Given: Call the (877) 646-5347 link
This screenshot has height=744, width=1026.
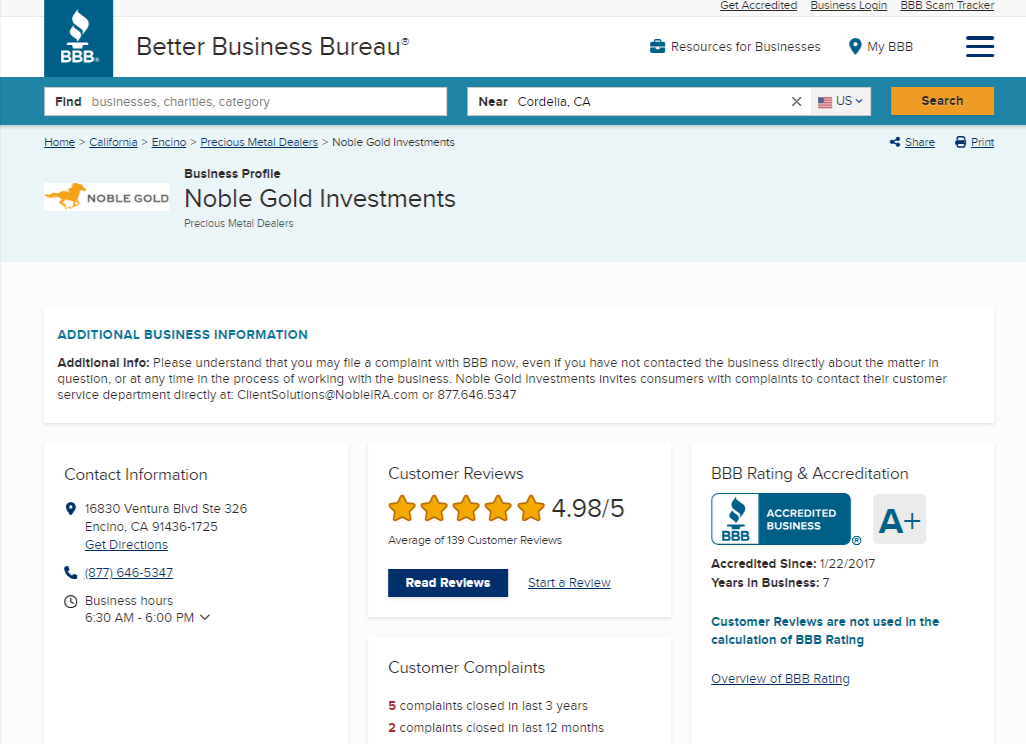Looking at the screenshot, I should pyautogui.click(x=129, y=573).
